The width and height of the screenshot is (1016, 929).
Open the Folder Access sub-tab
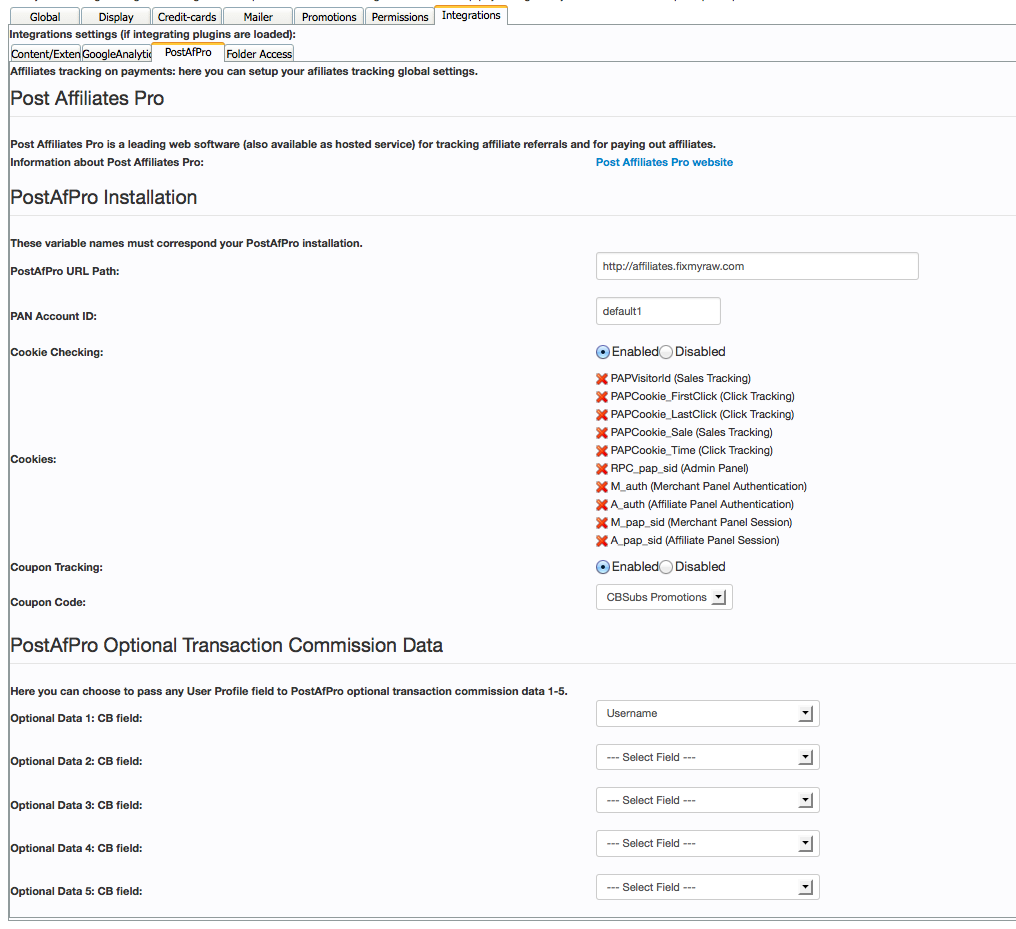259,54
